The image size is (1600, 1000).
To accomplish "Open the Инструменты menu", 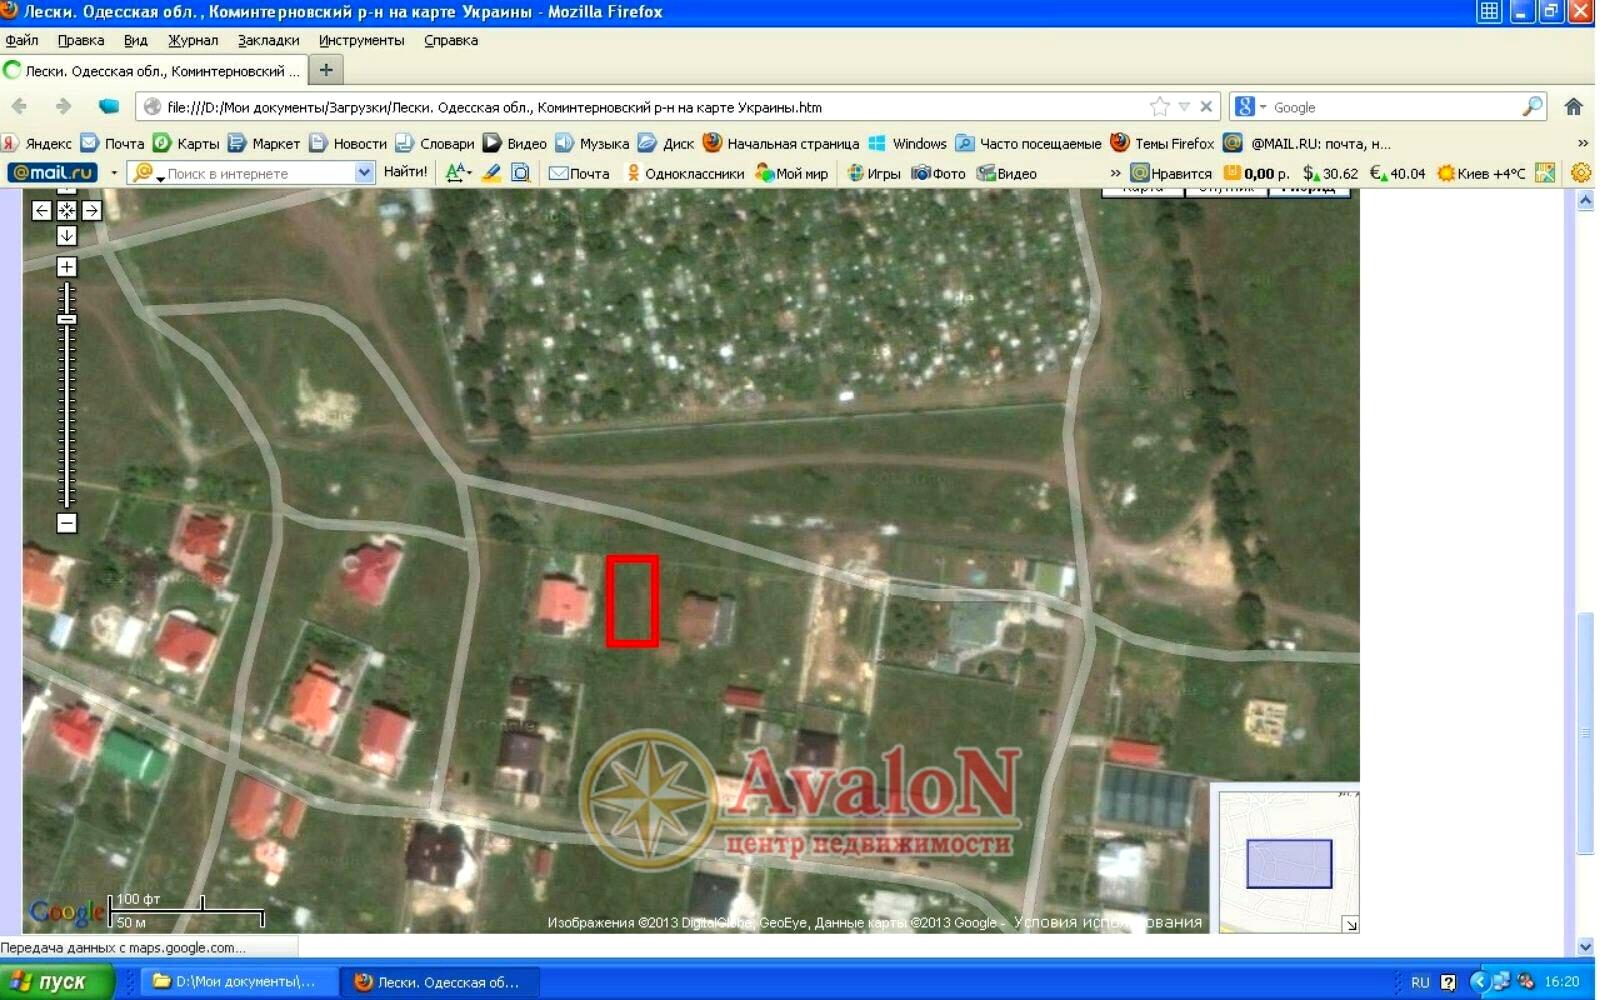I will (x=361, y=40).
